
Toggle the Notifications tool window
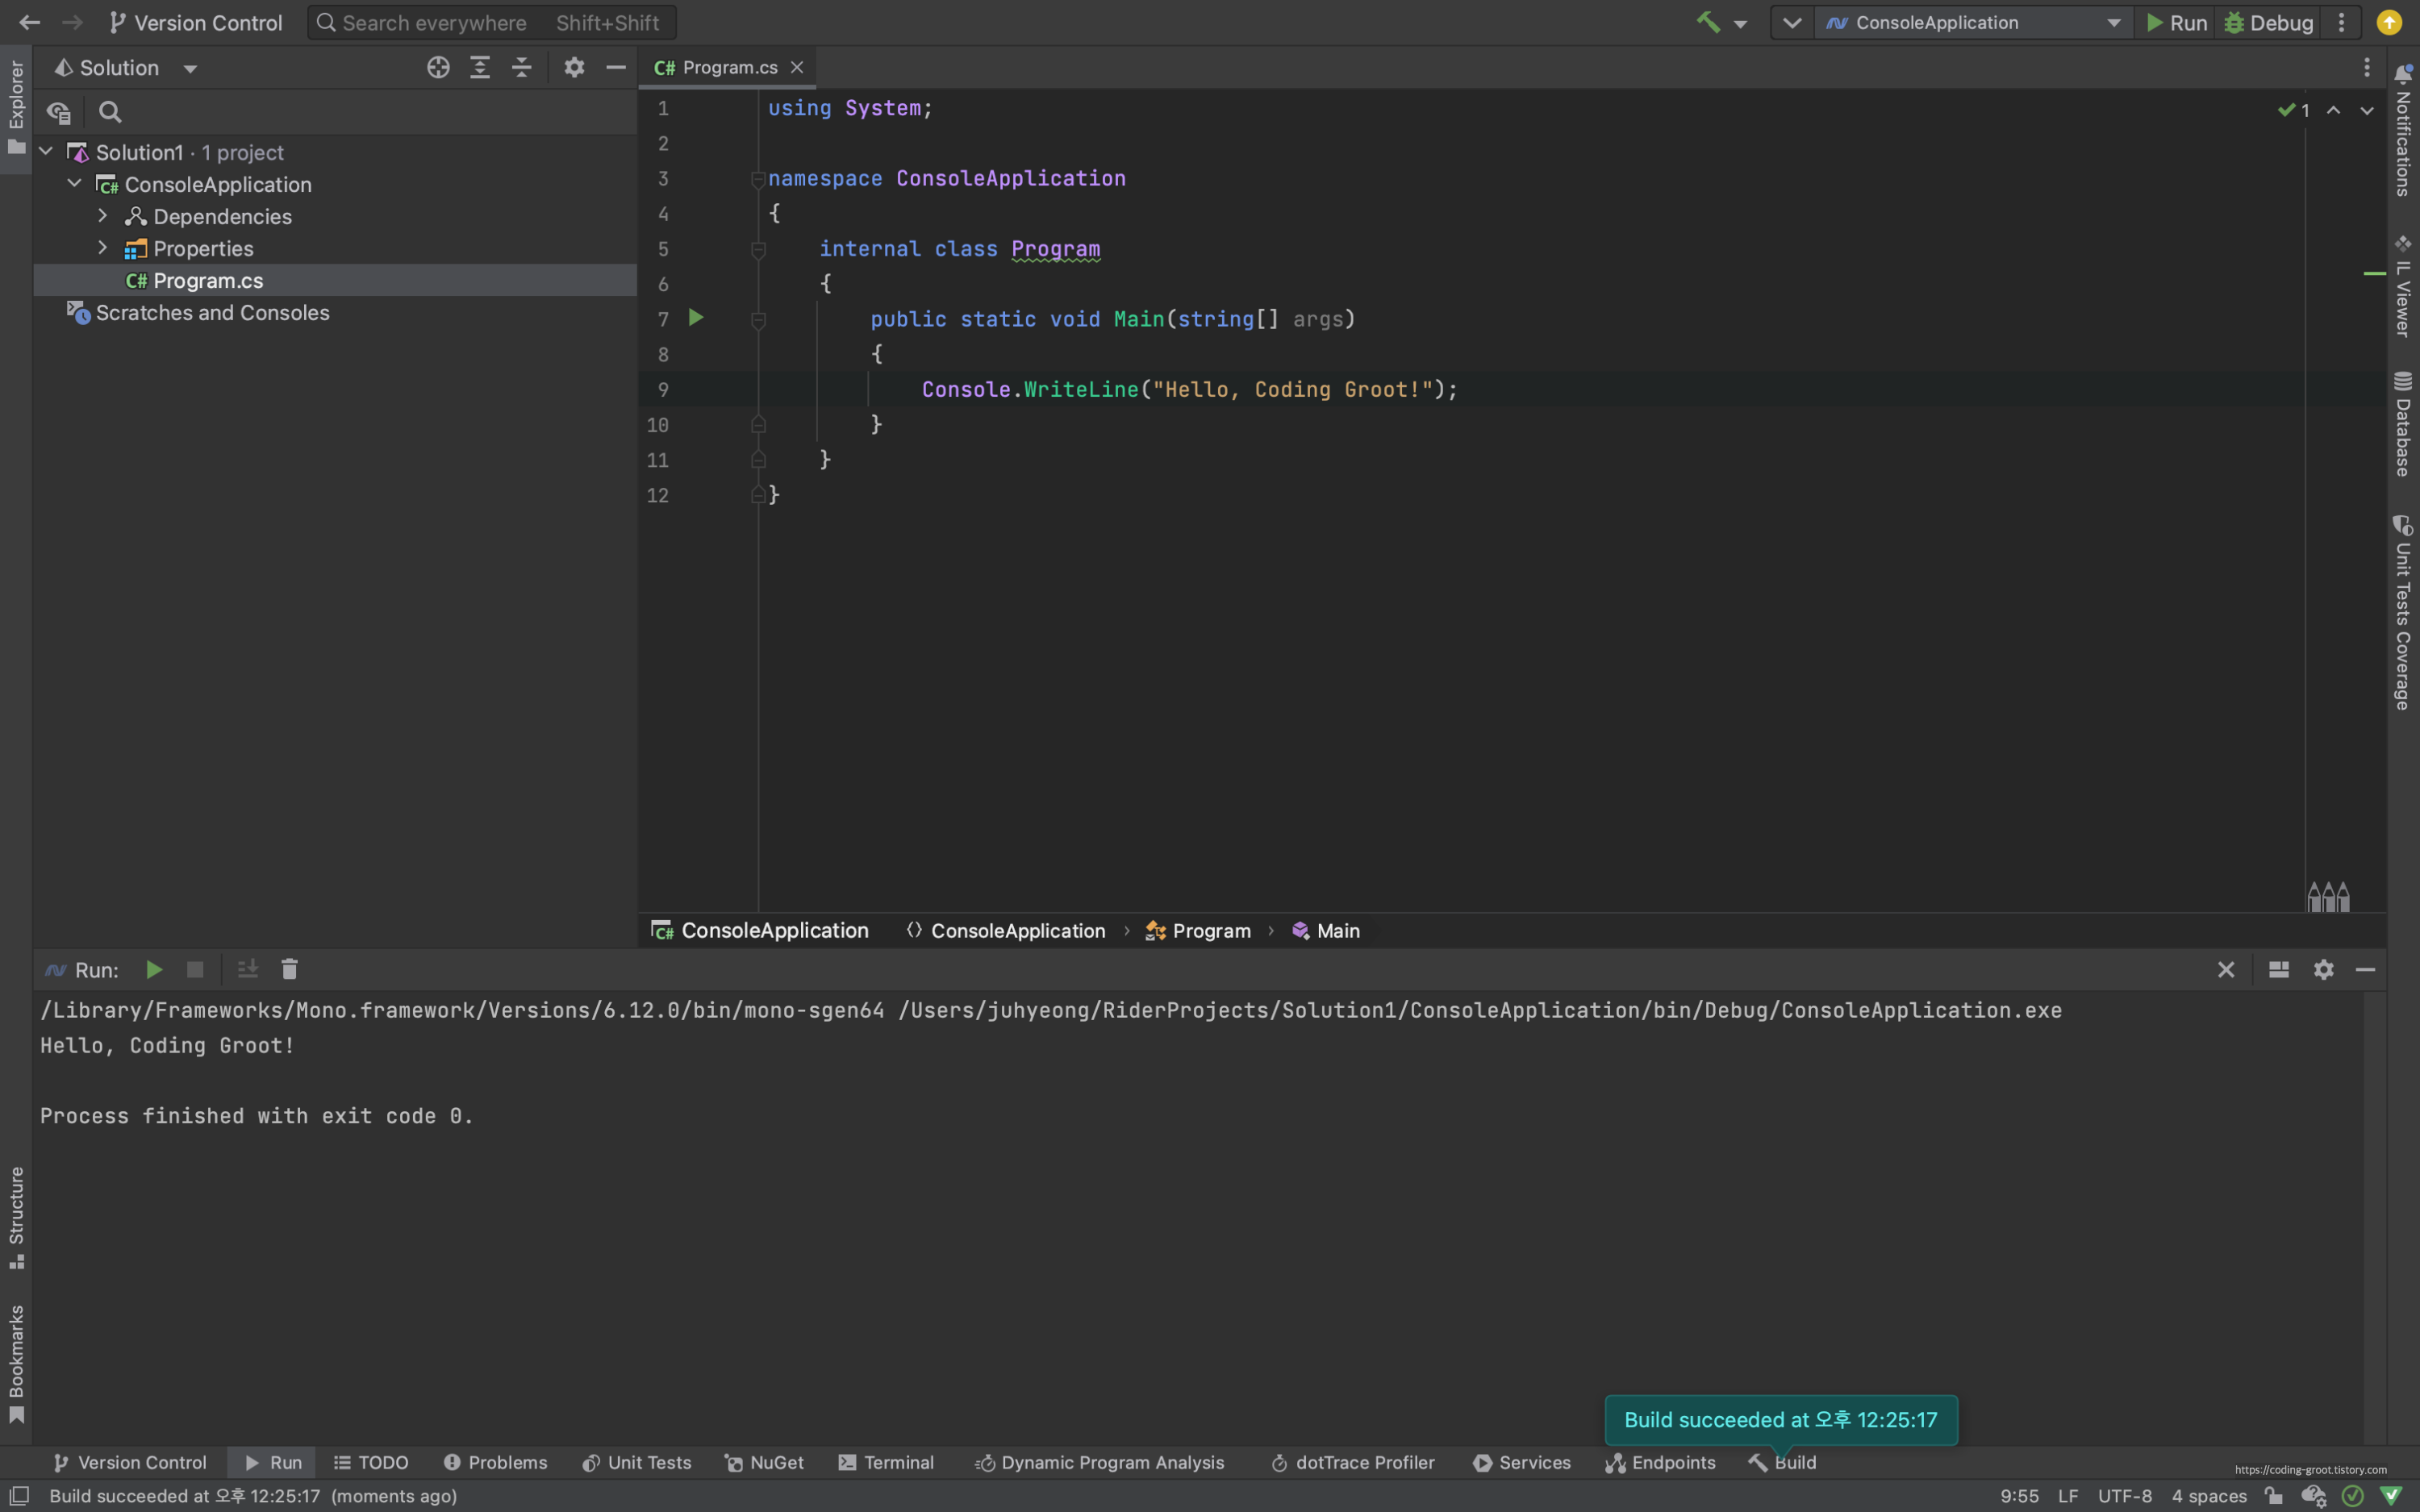coord(2403,130)
